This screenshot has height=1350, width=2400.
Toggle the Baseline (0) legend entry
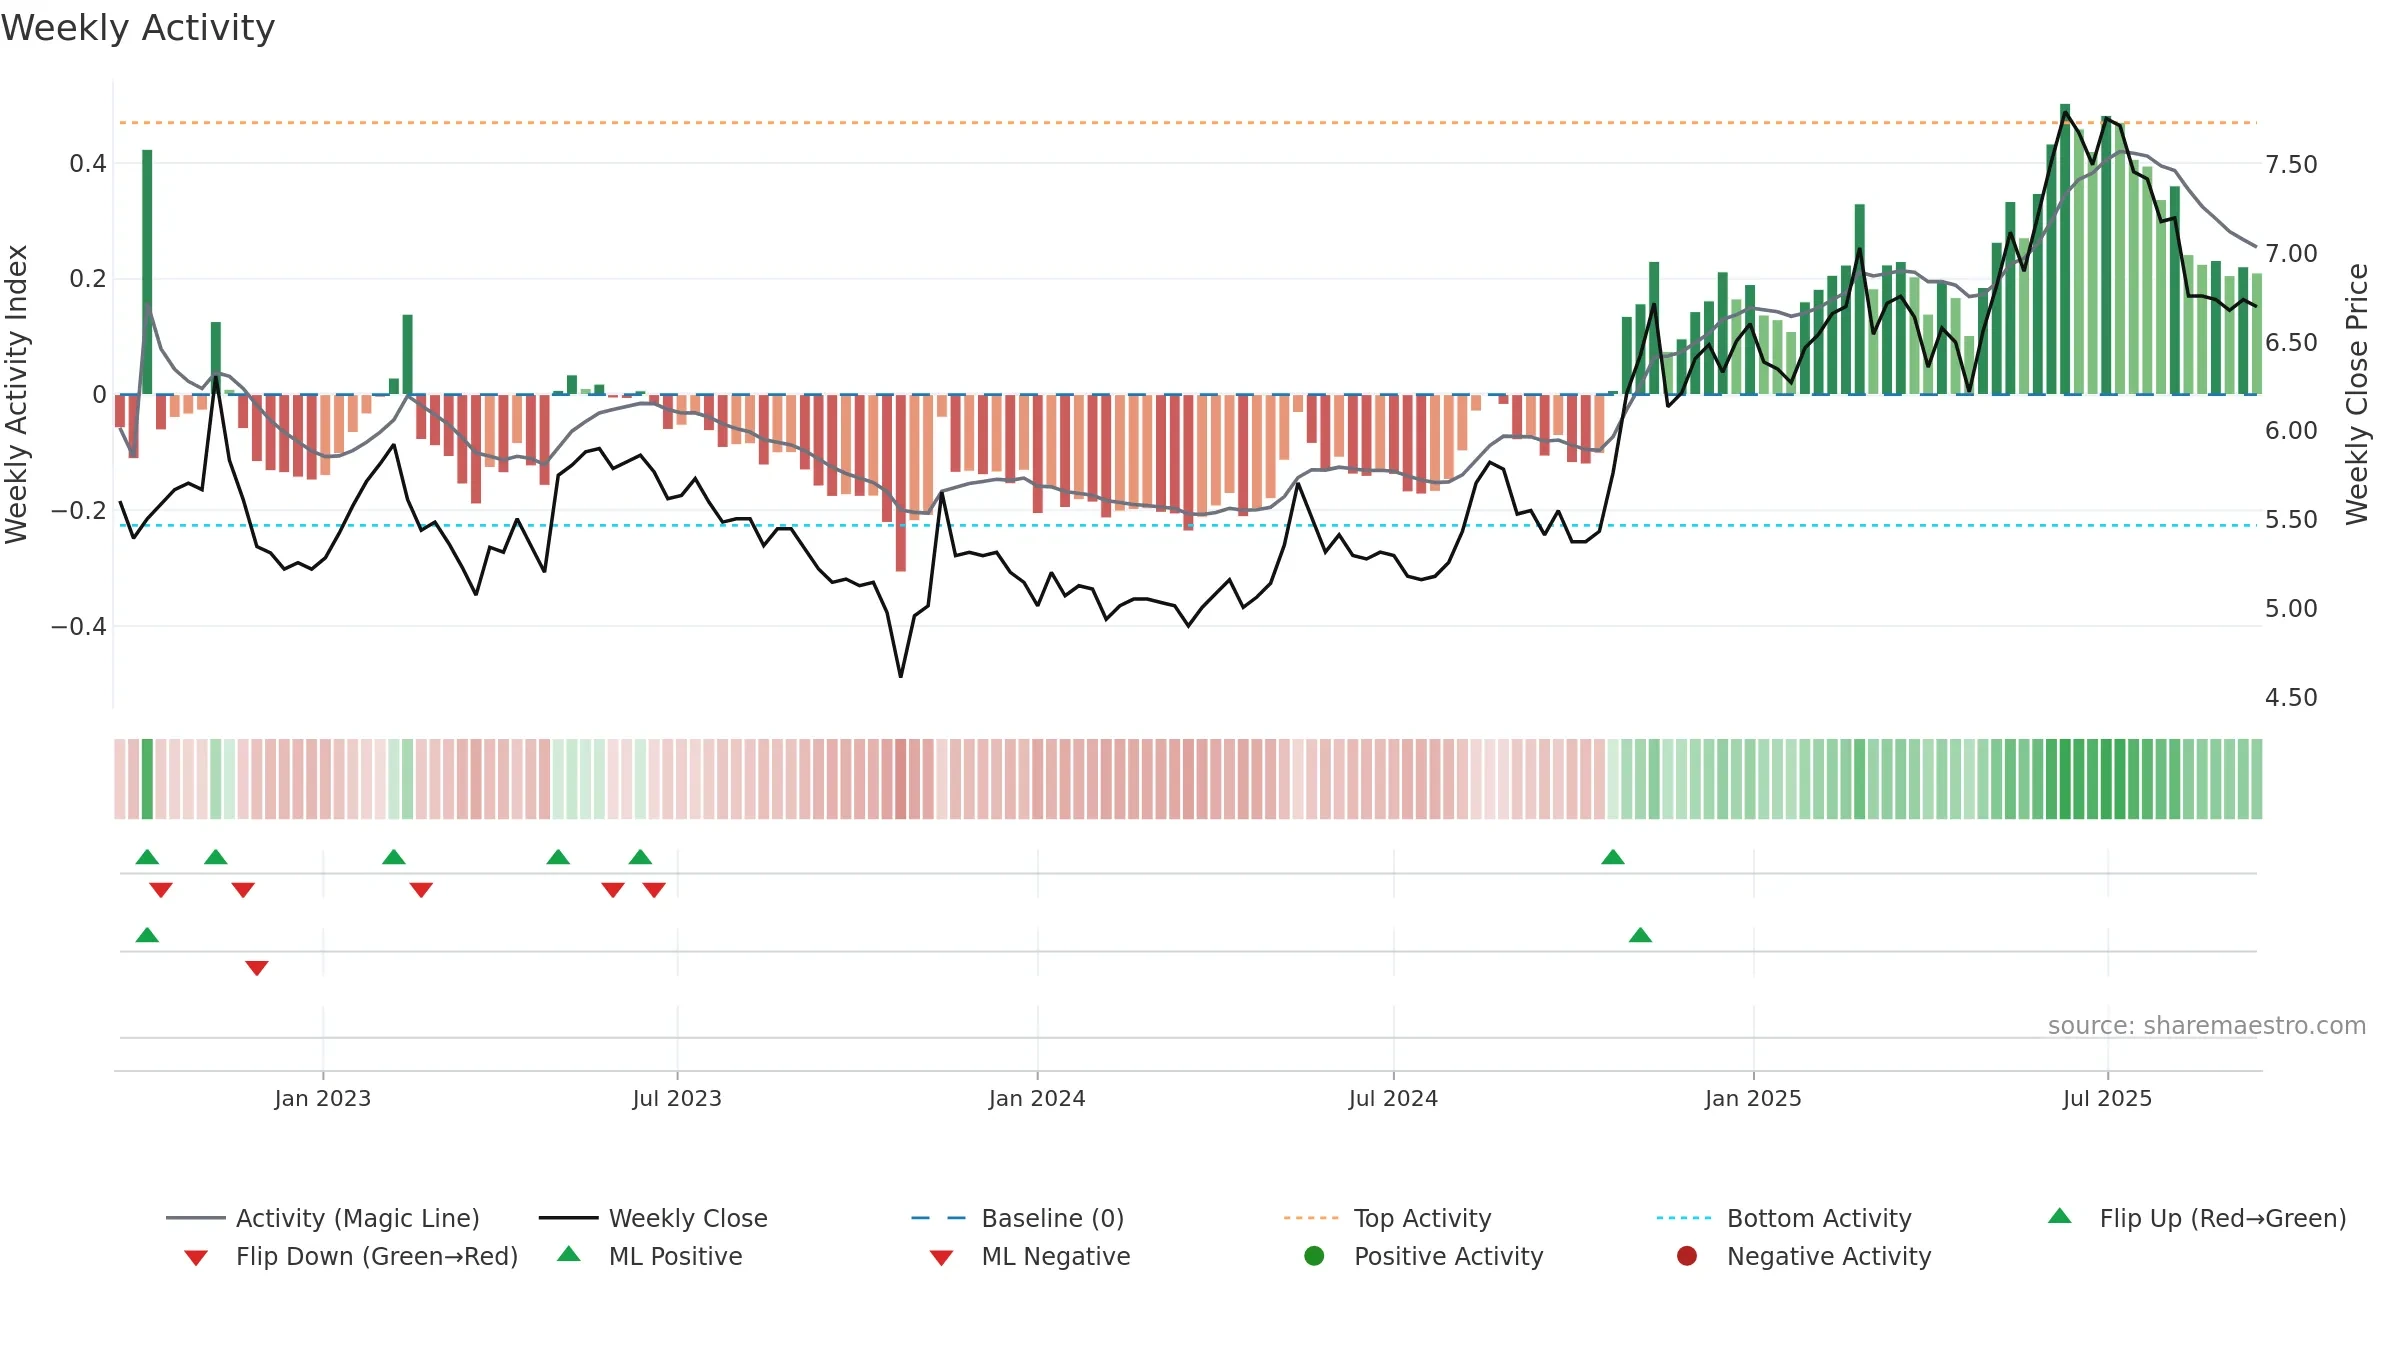point(1018,1218)
